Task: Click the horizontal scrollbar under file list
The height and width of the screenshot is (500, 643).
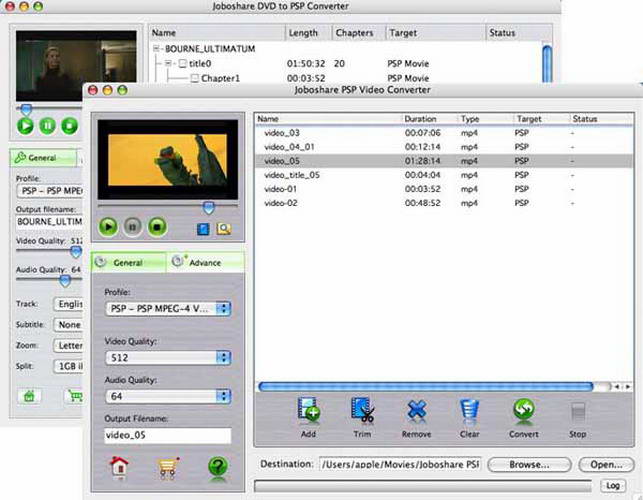Action: (x=426, y=386)
